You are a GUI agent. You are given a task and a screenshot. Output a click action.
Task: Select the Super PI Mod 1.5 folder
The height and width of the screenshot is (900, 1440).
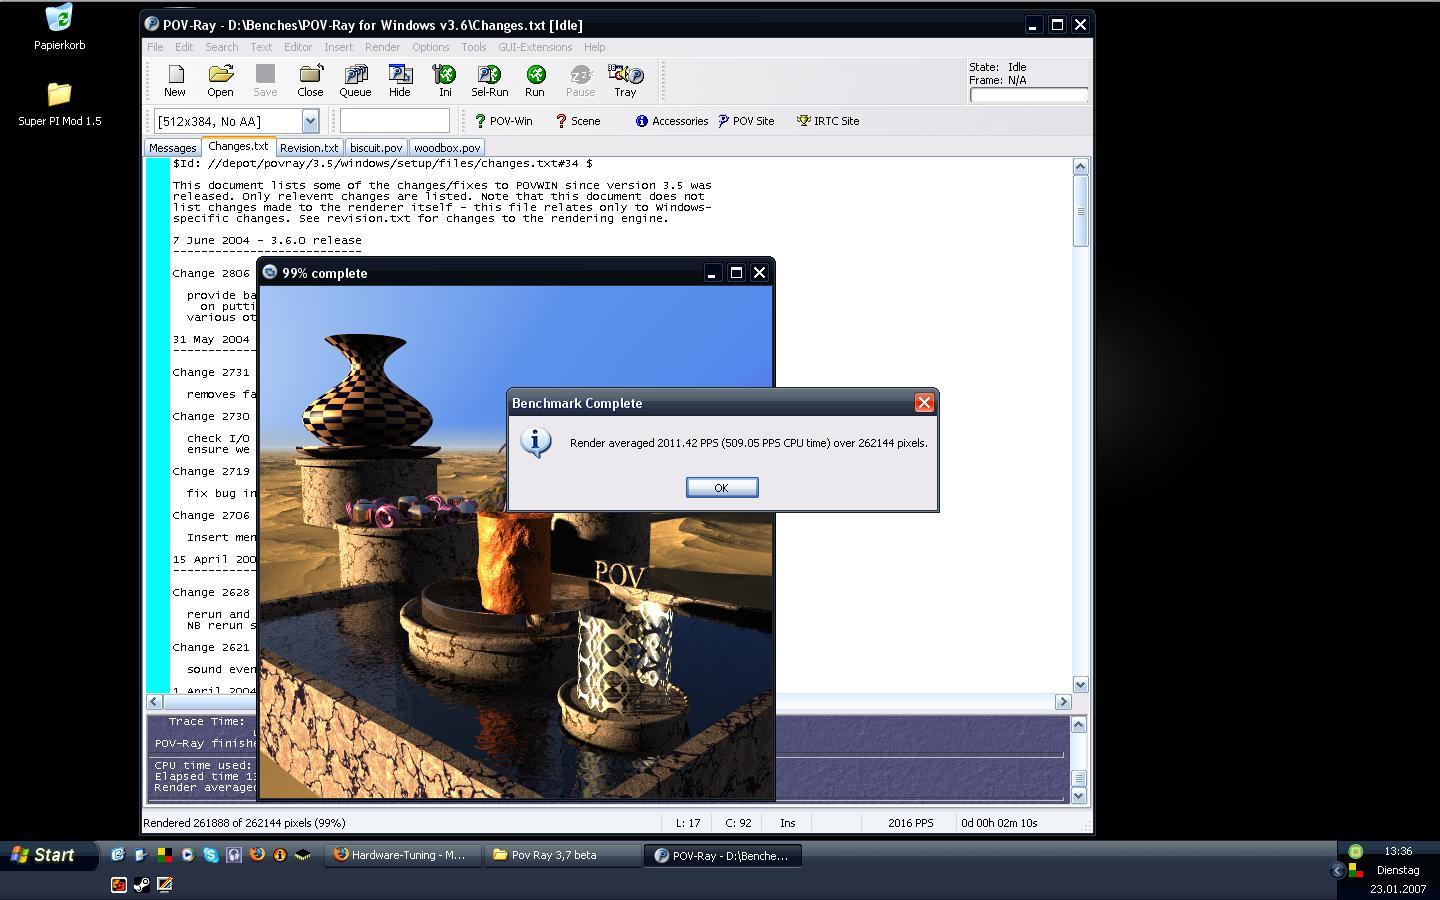pyautogui.click(x=59, y=104)
